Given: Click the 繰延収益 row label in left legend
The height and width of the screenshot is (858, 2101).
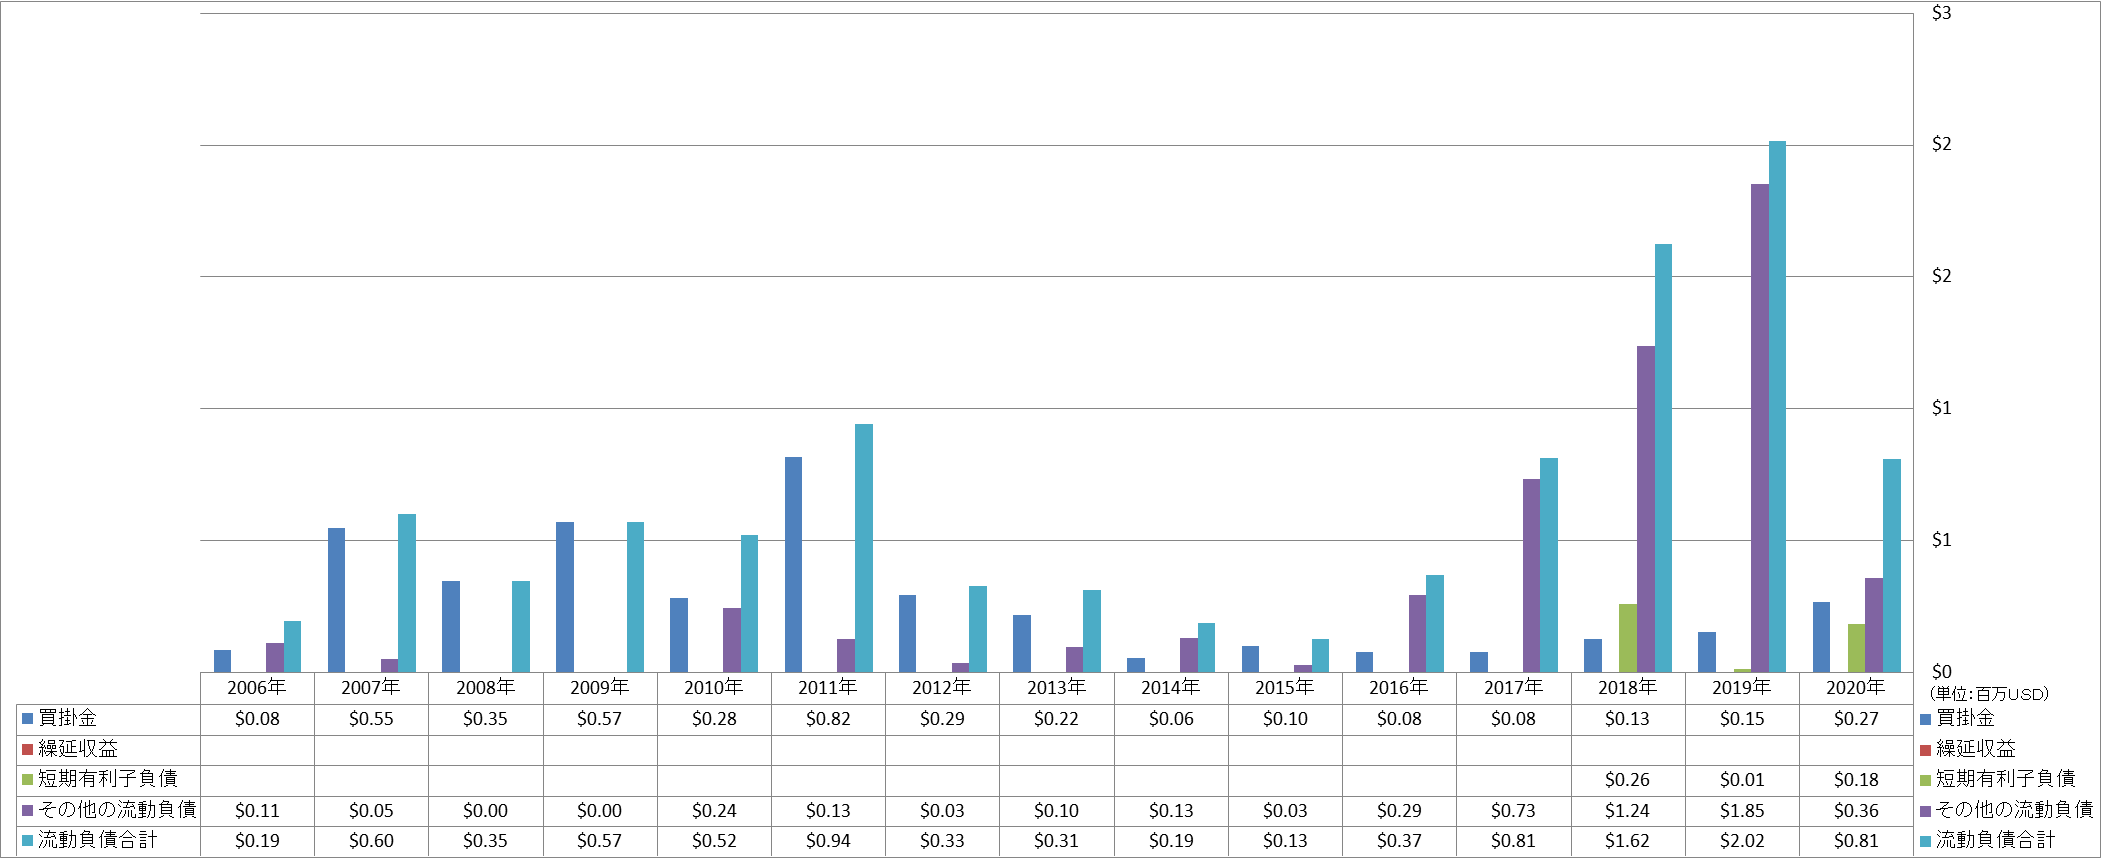Looking at the screenshot, I should [x=78, y=749].
